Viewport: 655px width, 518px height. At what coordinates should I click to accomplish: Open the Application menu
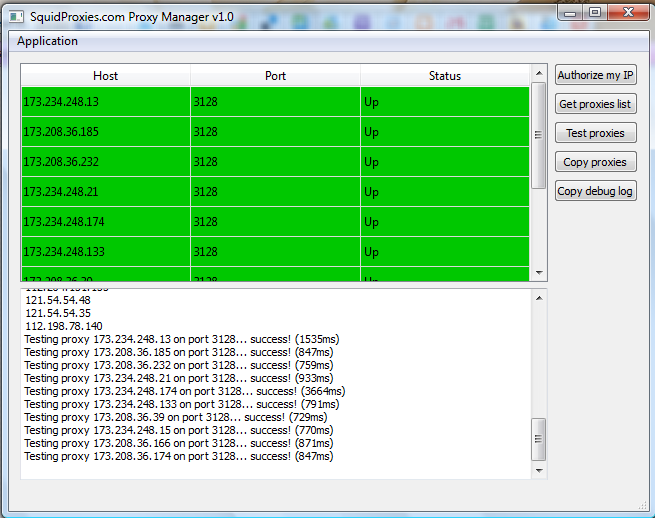click(47, 41)
